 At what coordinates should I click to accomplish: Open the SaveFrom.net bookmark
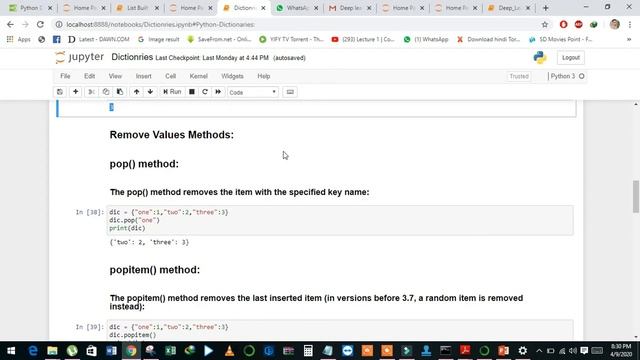[x=220, y=39]
